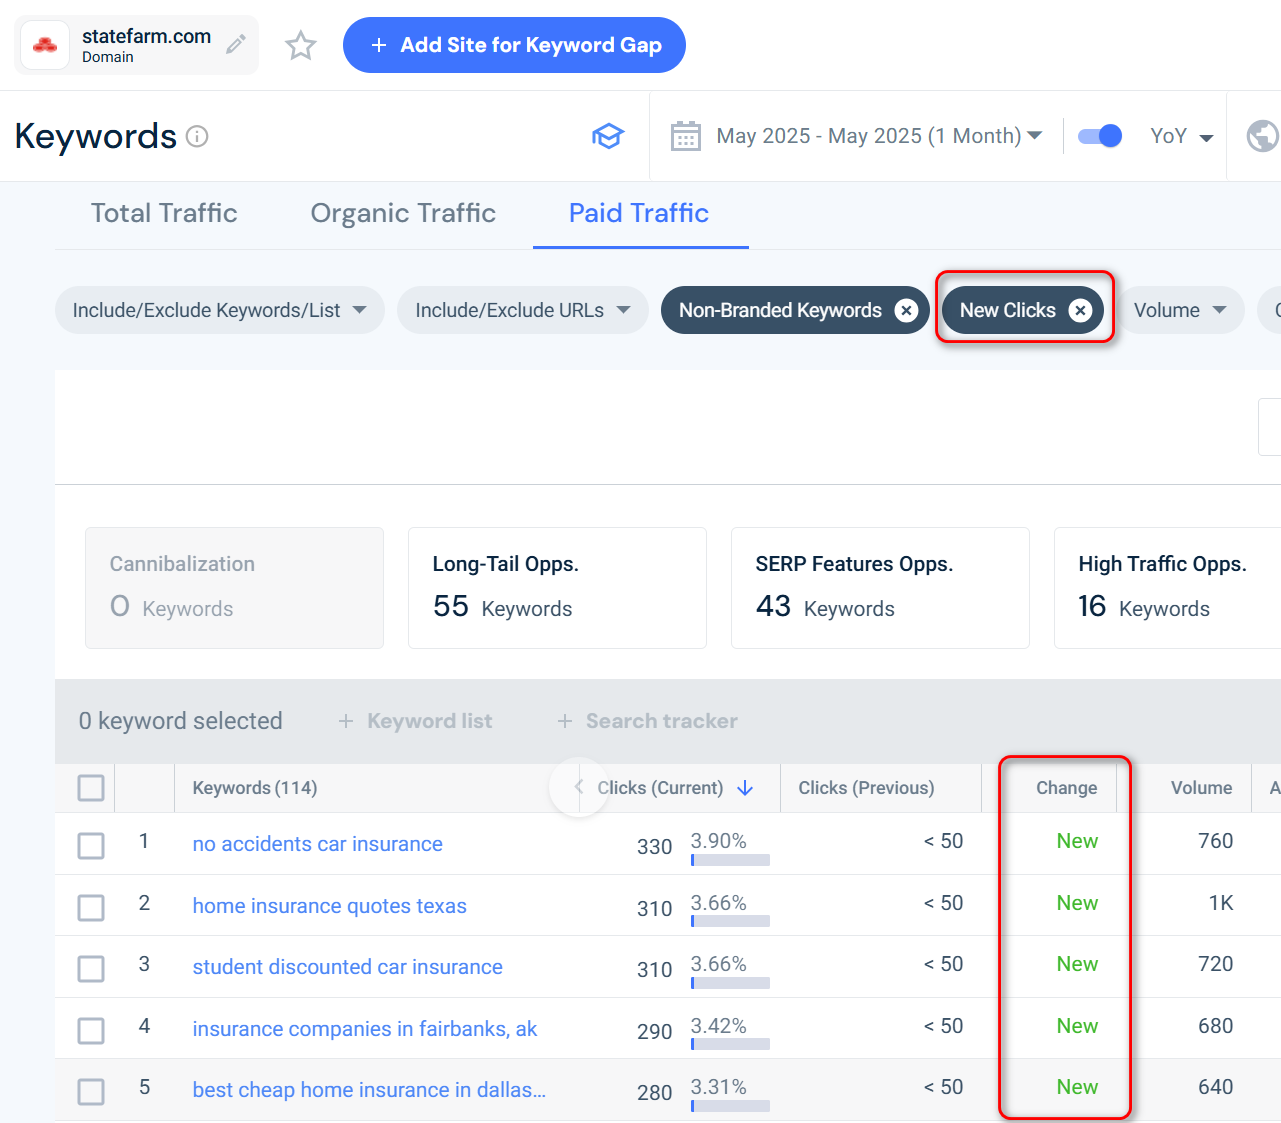Viewport: 1281px width, 1123px height.
Task: Click the star favorite icon
Action: pos(300,45)
